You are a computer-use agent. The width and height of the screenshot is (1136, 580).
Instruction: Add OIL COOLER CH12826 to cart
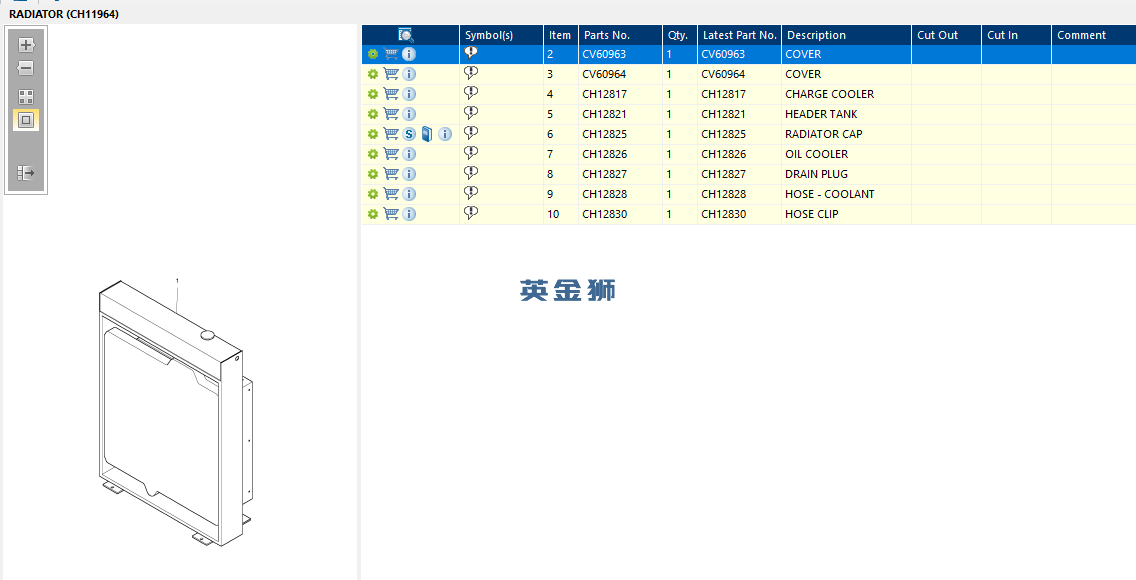point(391,154)
